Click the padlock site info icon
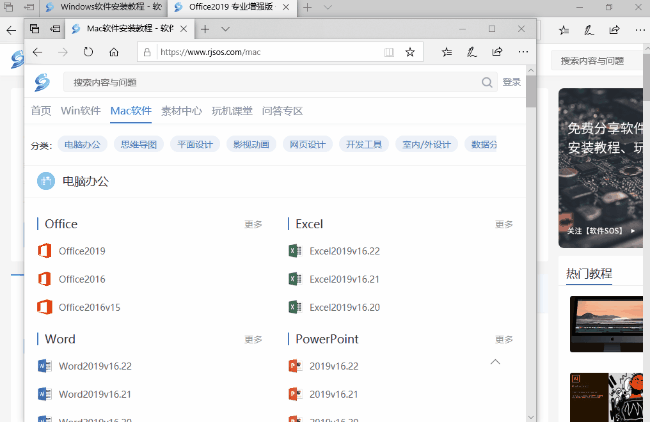 pos(147,52)
